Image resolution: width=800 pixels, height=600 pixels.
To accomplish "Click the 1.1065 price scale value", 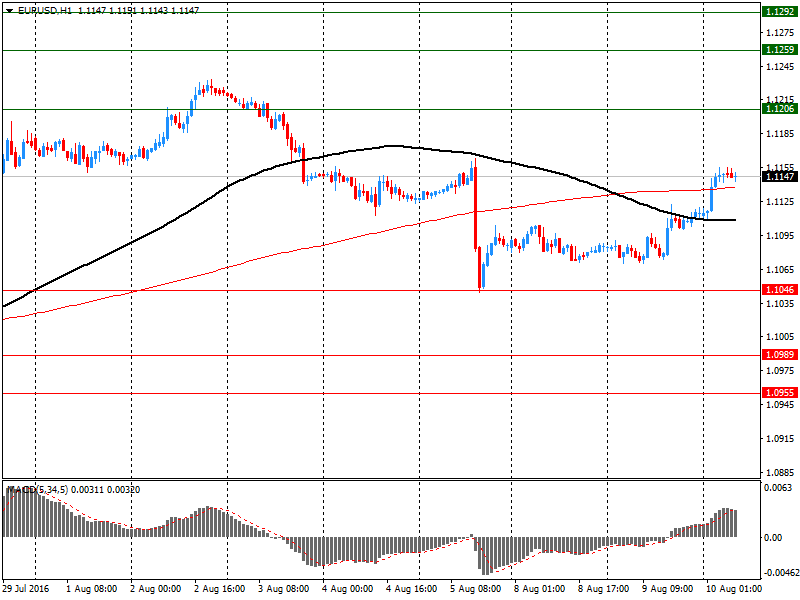I will coord(780,269).
